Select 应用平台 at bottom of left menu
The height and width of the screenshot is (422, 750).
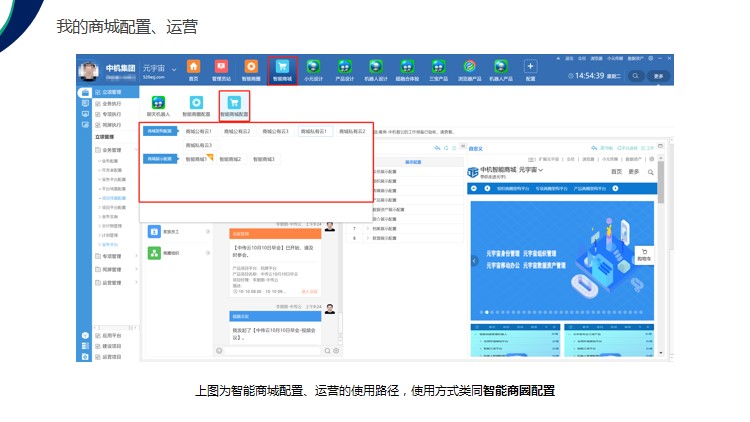point(111,335)
